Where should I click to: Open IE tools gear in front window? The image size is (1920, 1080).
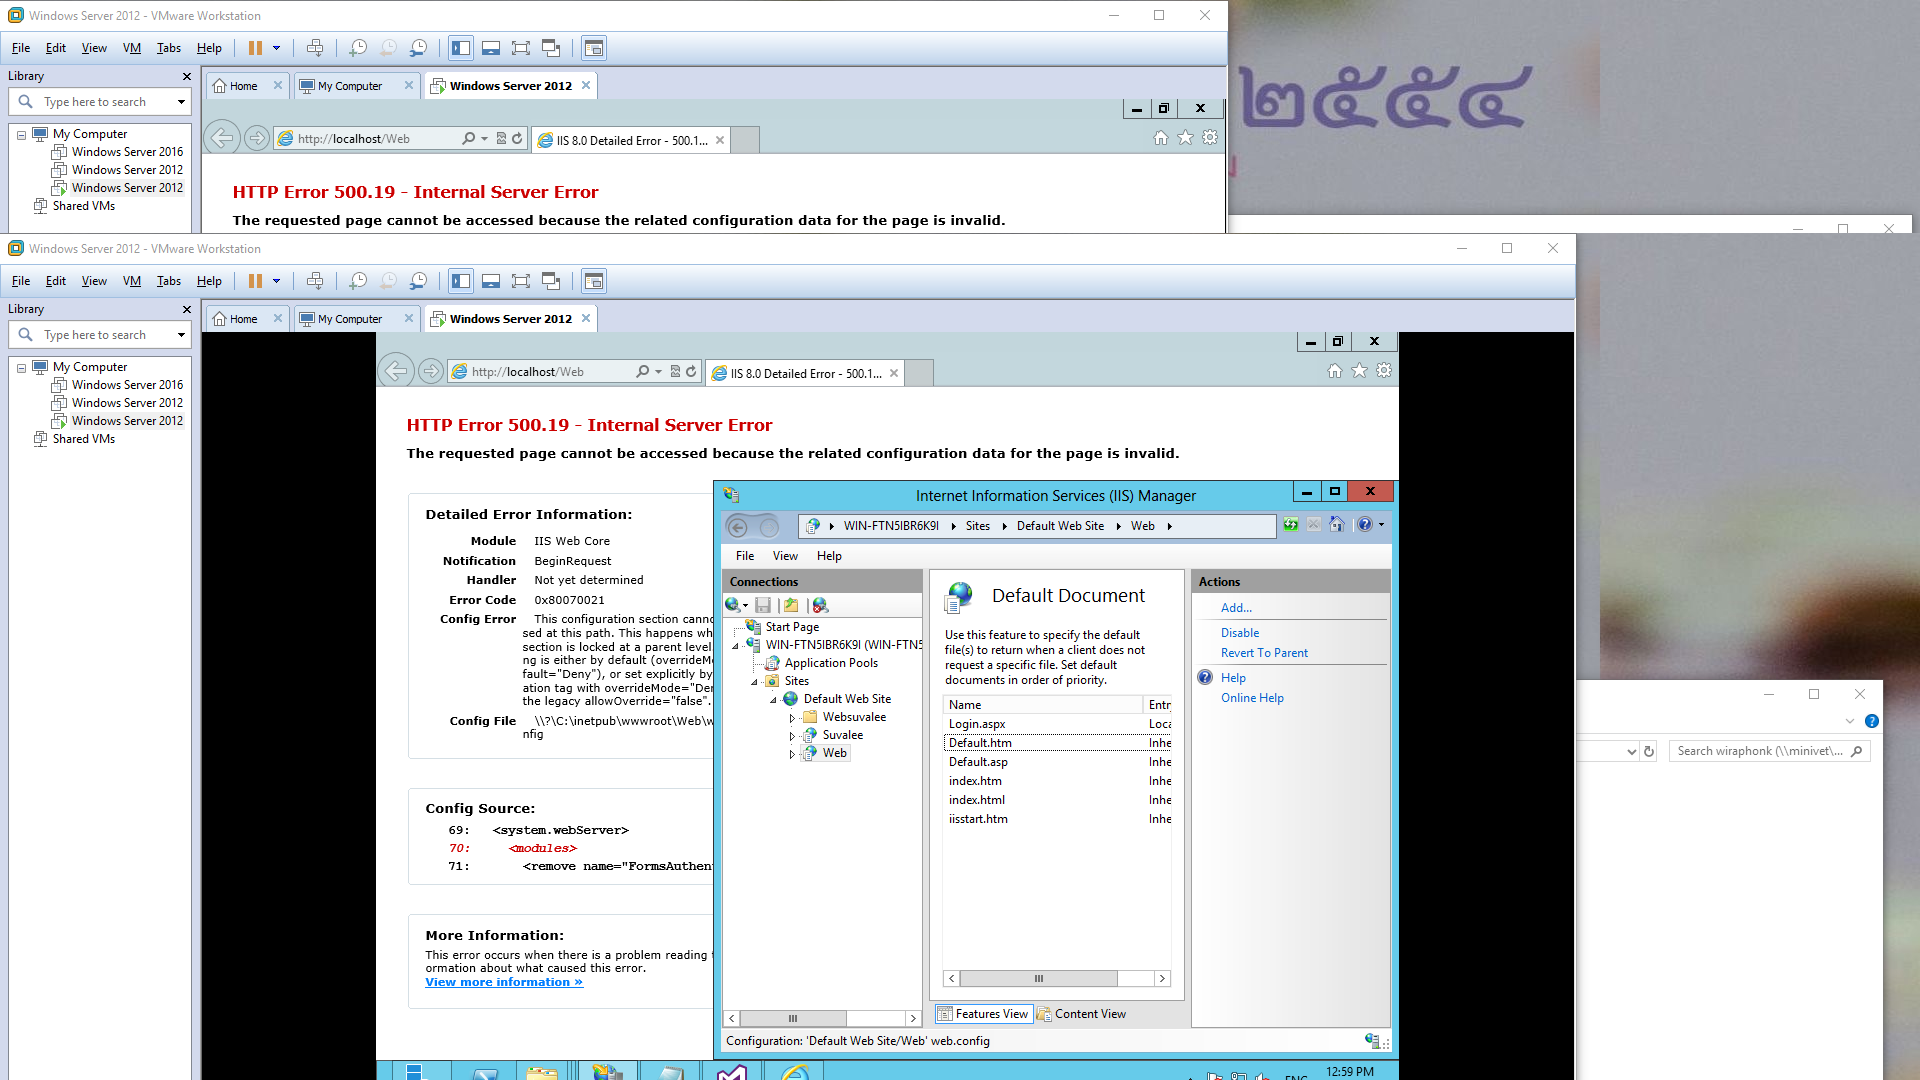(1384, 371)
